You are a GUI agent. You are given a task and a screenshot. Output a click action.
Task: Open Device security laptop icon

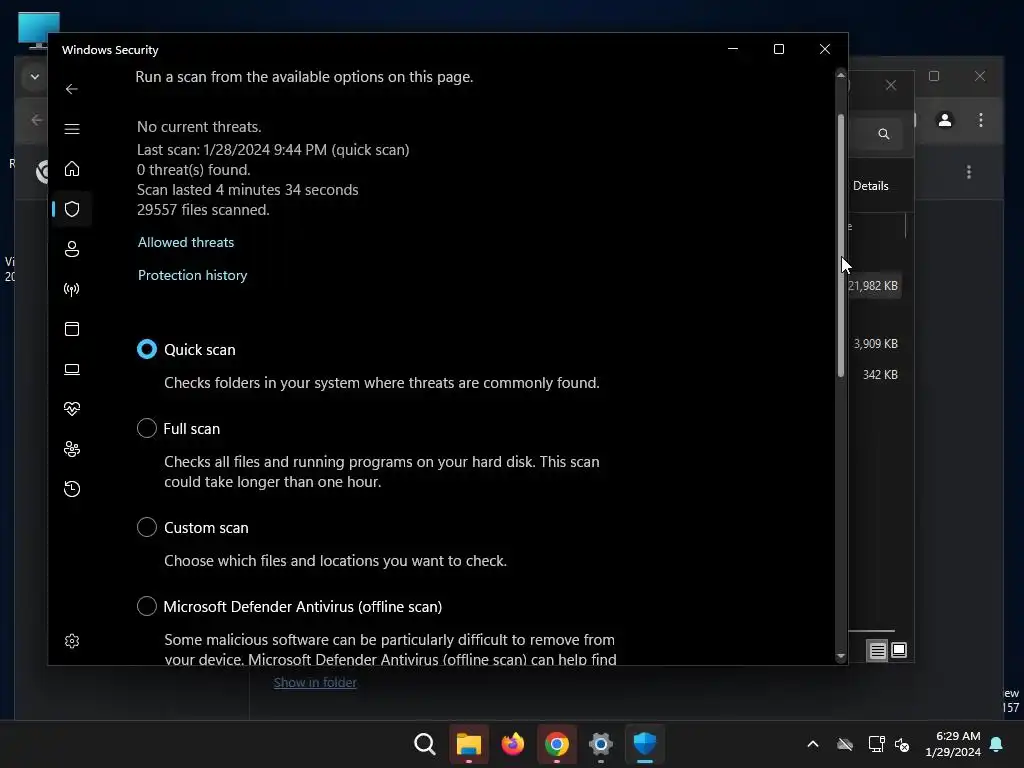(72, 369)
